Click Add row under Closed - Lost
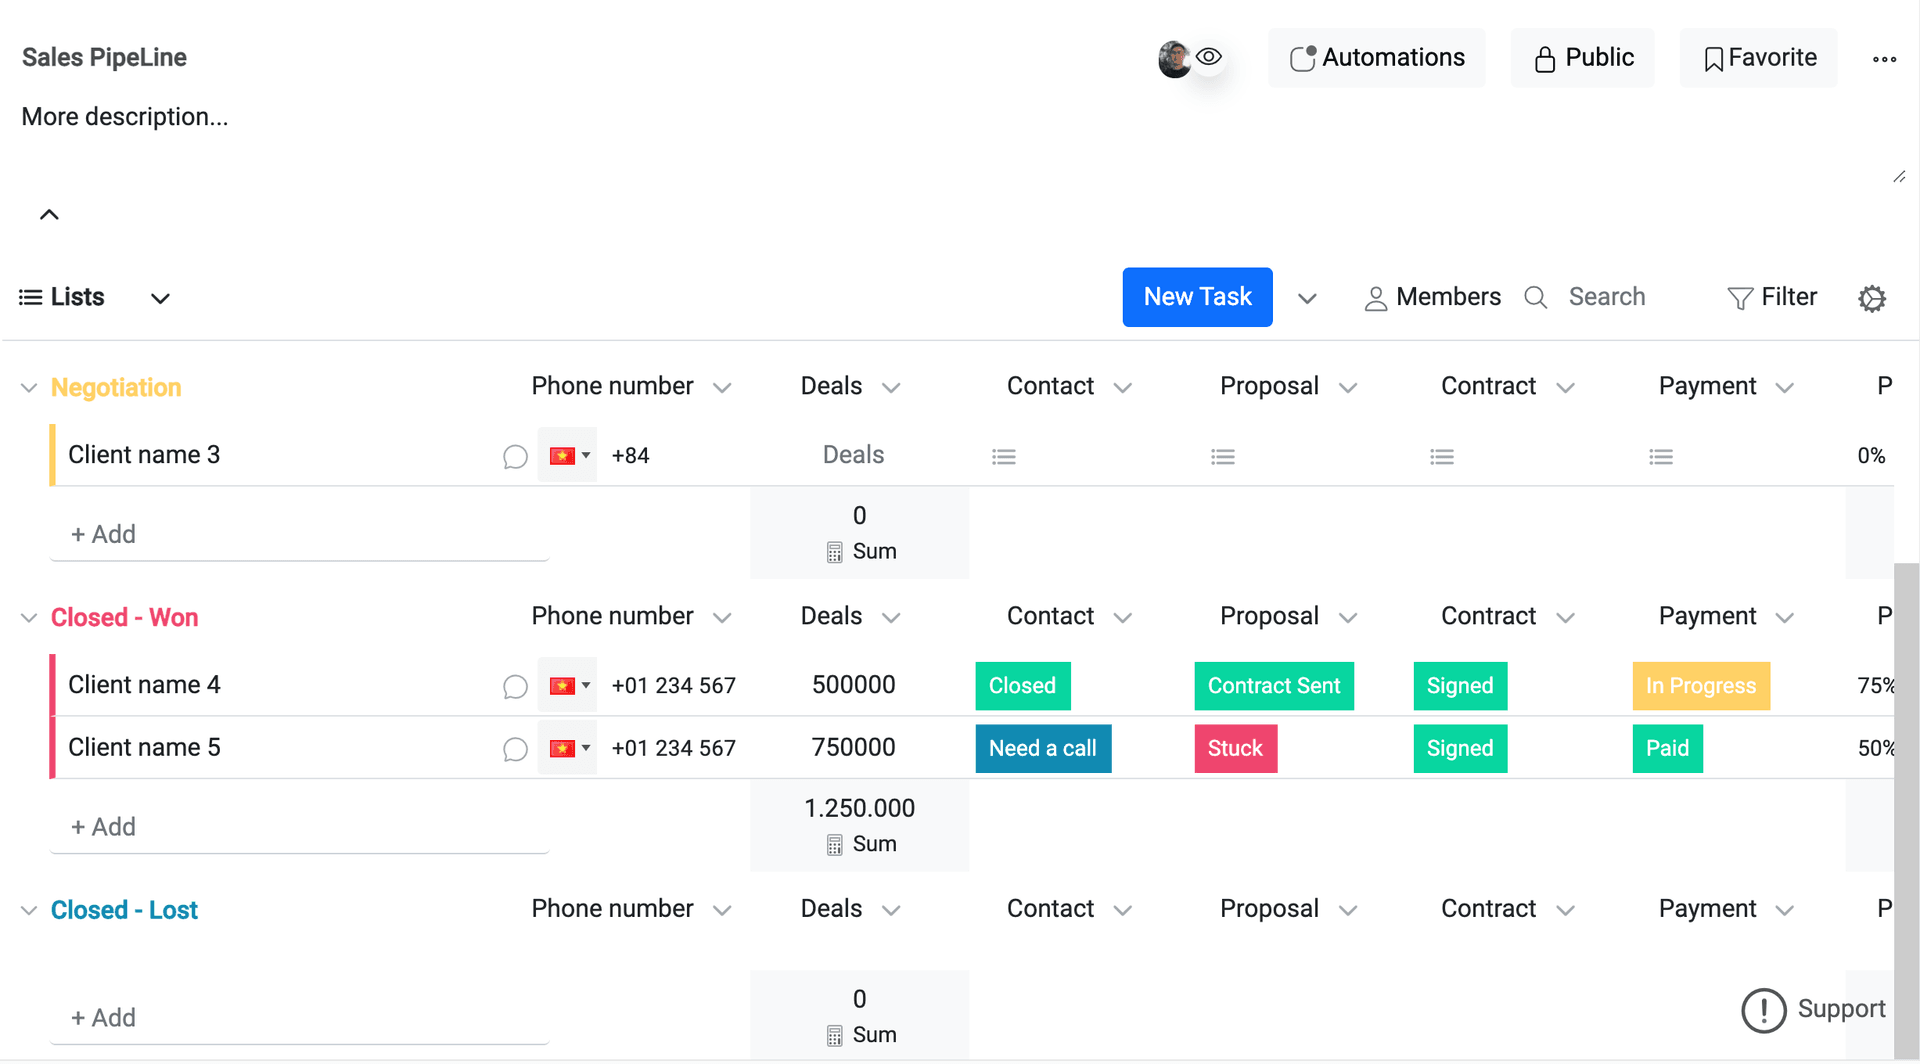 coord(103,1018)
